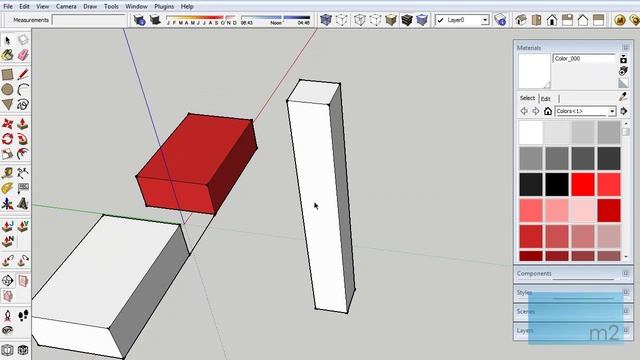This screenshot has width=640, height=360.
Task: Click the Measurements input box
Action: tap(89, 20)
